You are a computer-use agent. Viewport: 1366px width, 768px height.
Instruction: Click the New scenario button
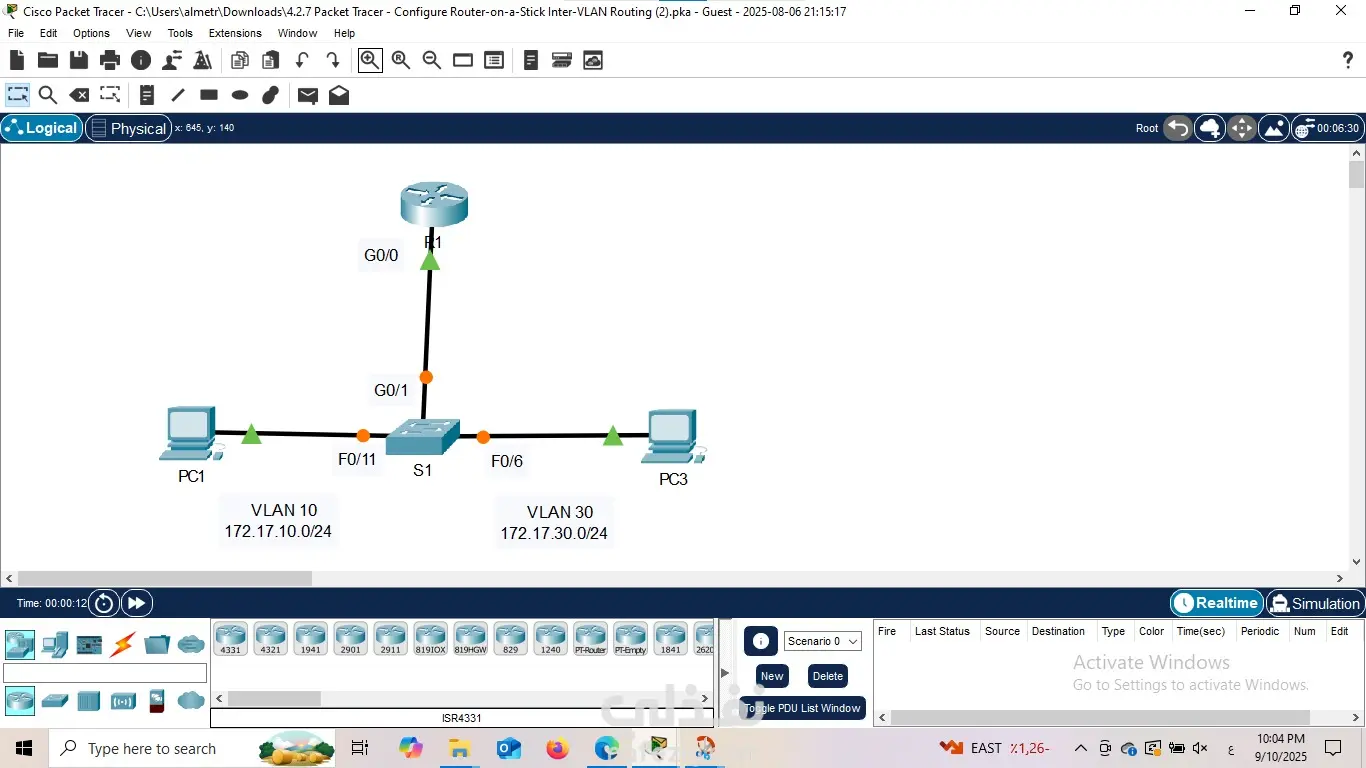[772, 676]
